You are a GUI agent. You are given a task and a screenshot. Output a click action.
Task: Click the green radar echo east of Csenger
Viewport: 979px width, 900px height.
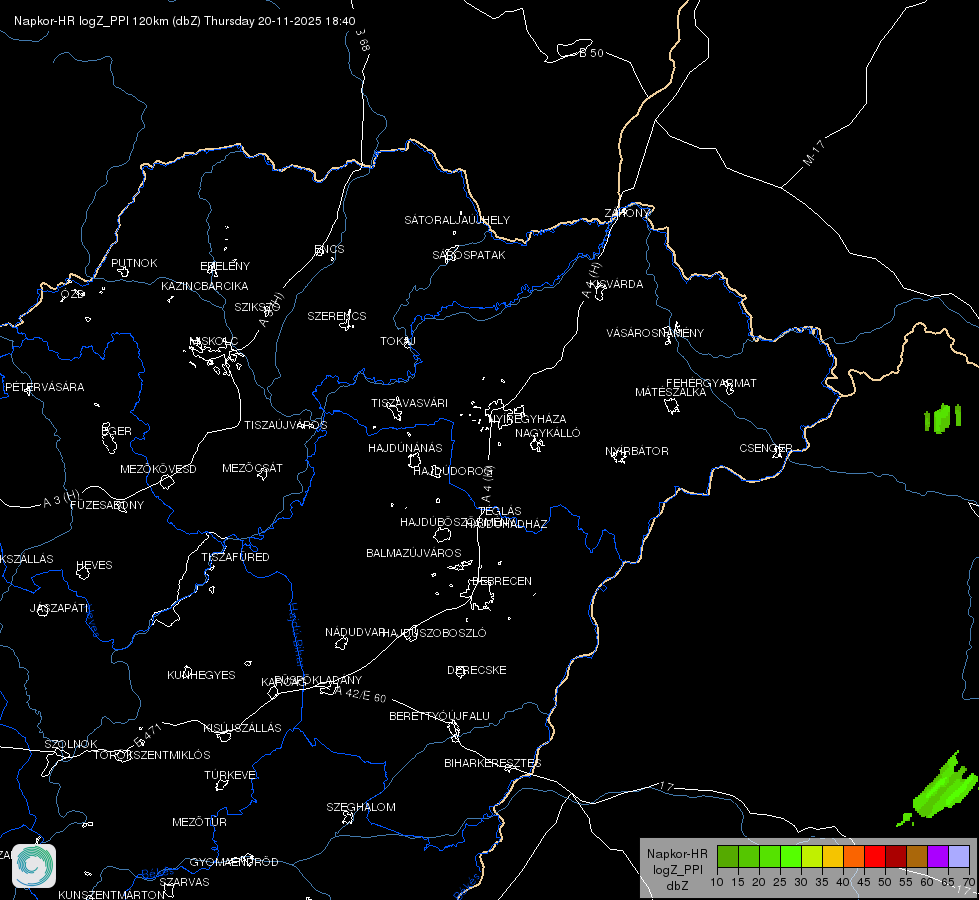point(943,418)
